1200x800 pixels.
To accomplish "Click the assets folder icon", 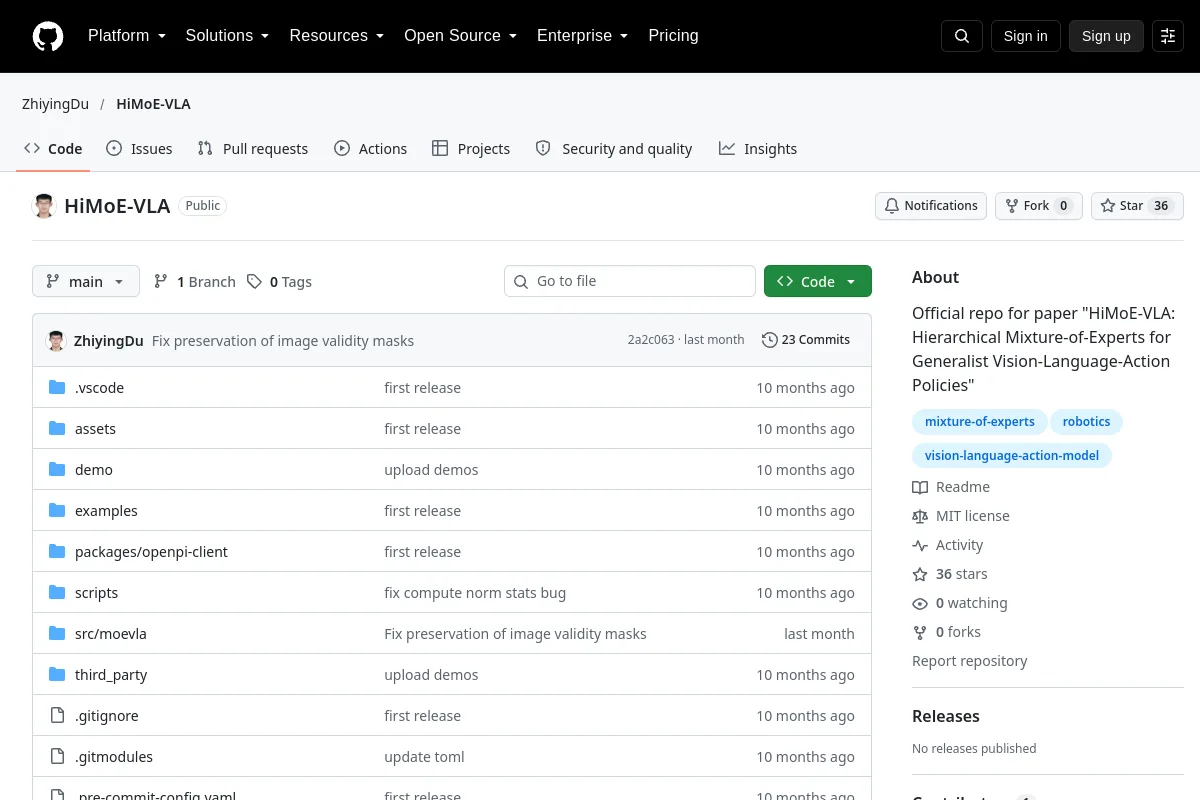I will point(57,429).
